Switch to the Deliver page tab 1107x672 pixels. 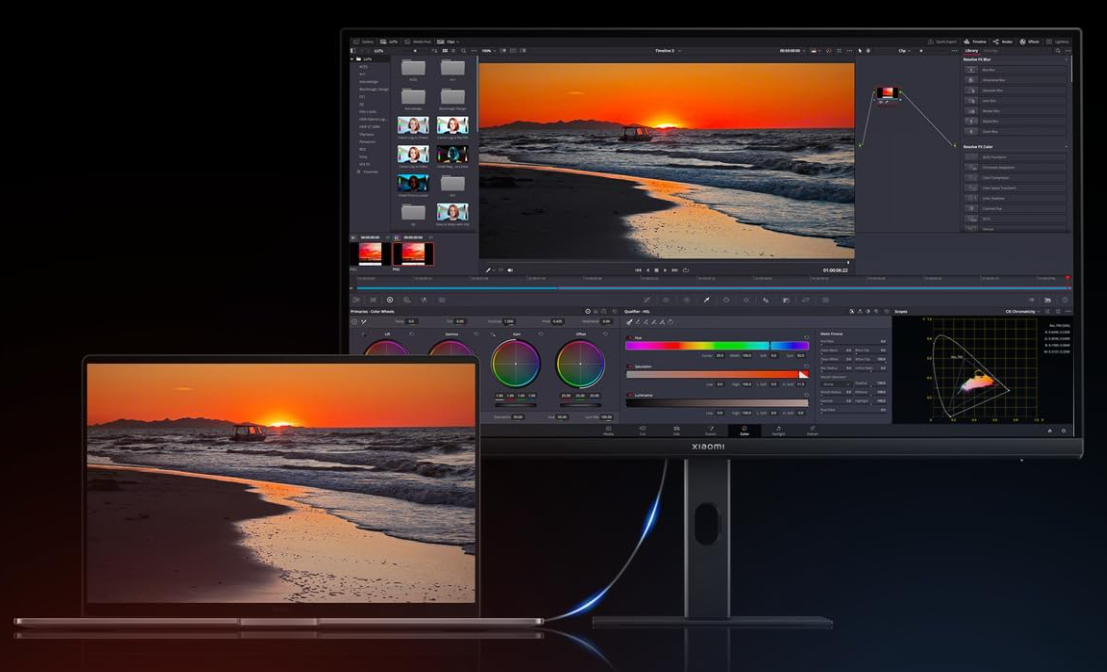812,431
